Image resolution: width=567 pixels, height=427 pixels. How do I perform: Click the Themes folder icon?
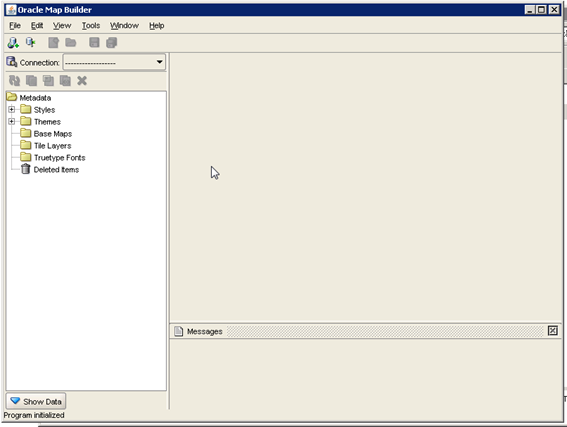point(26,121)
